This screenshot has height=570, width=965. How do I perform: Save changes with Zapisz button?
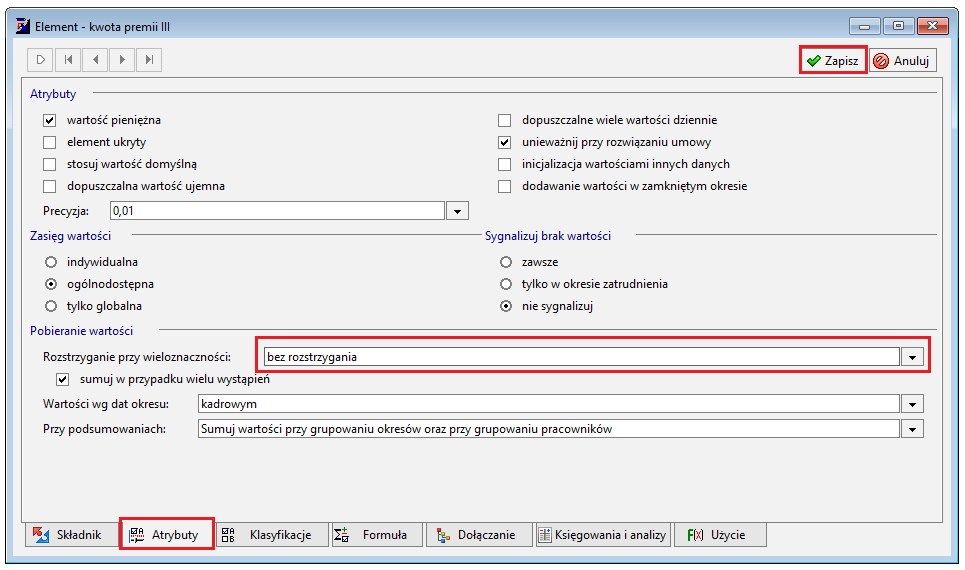(x=833, y=60)
